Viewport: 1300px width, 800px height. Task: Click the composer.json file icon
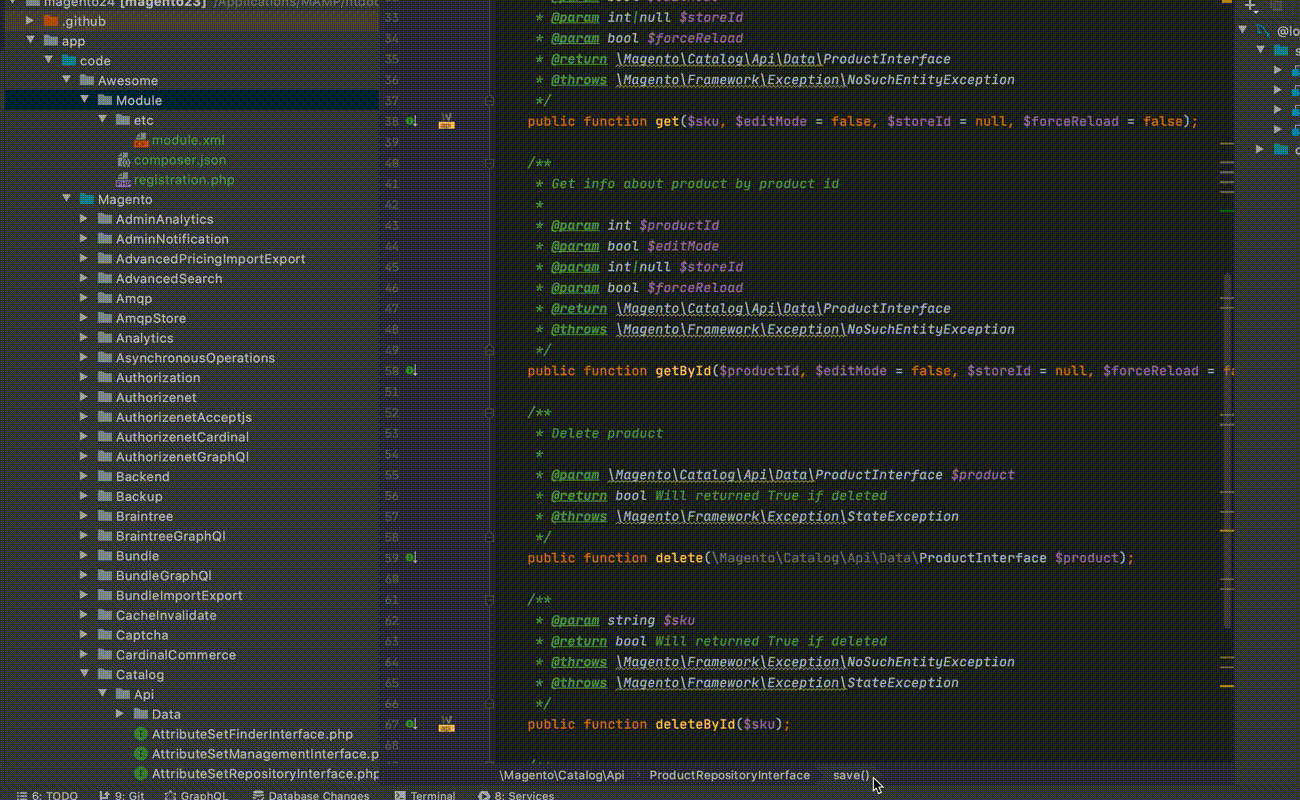(123, 160)
